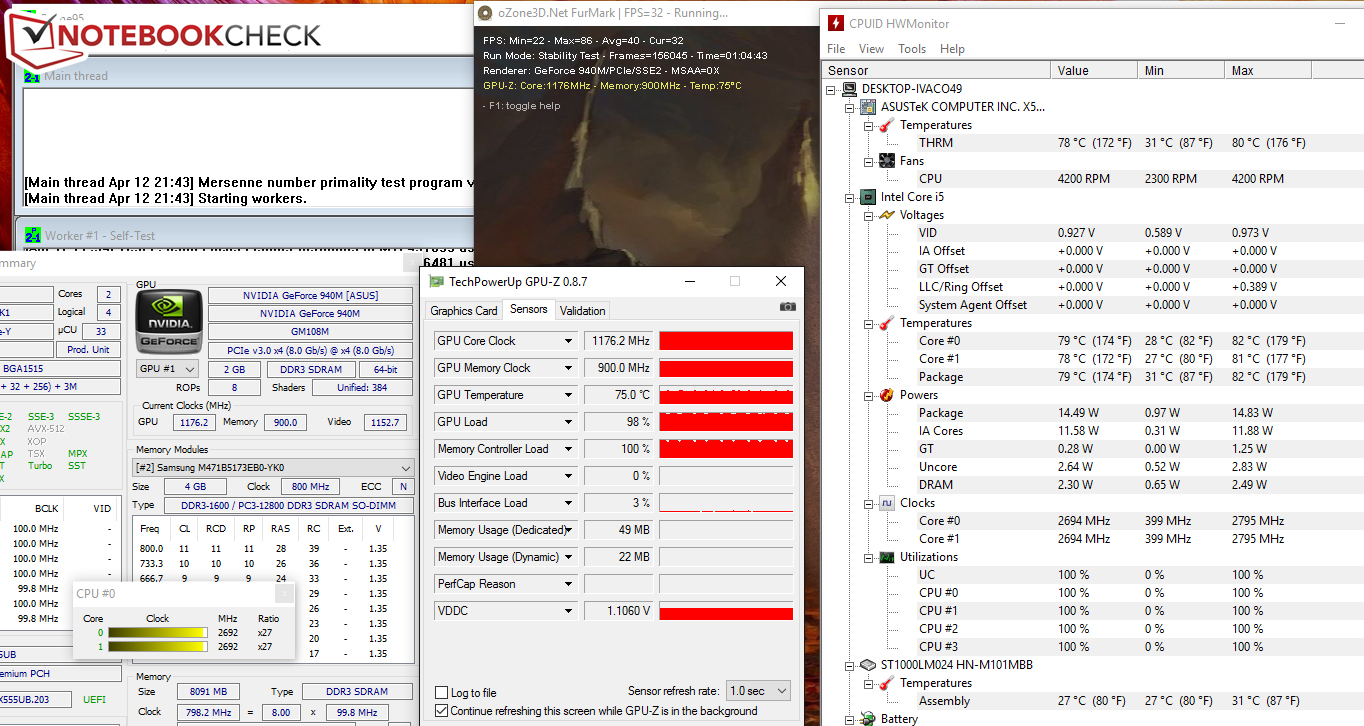Viewport: 1364px width, 726px height.
Task: Click the GM108M GPU codename field
Action: pyautogui.click(x=310, y=332)
